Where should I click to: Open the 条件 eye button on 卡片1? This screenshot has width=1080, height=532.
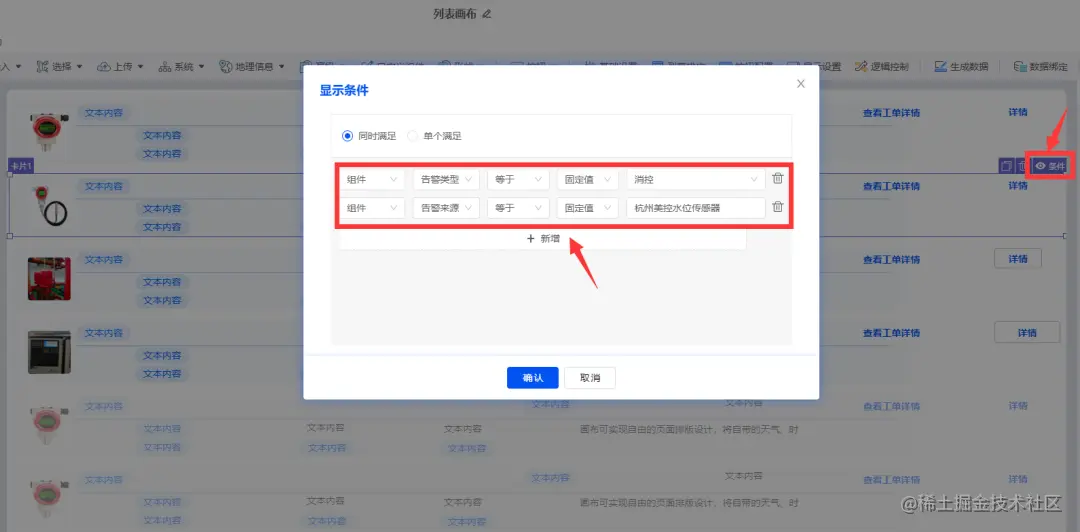point(1050,166)
